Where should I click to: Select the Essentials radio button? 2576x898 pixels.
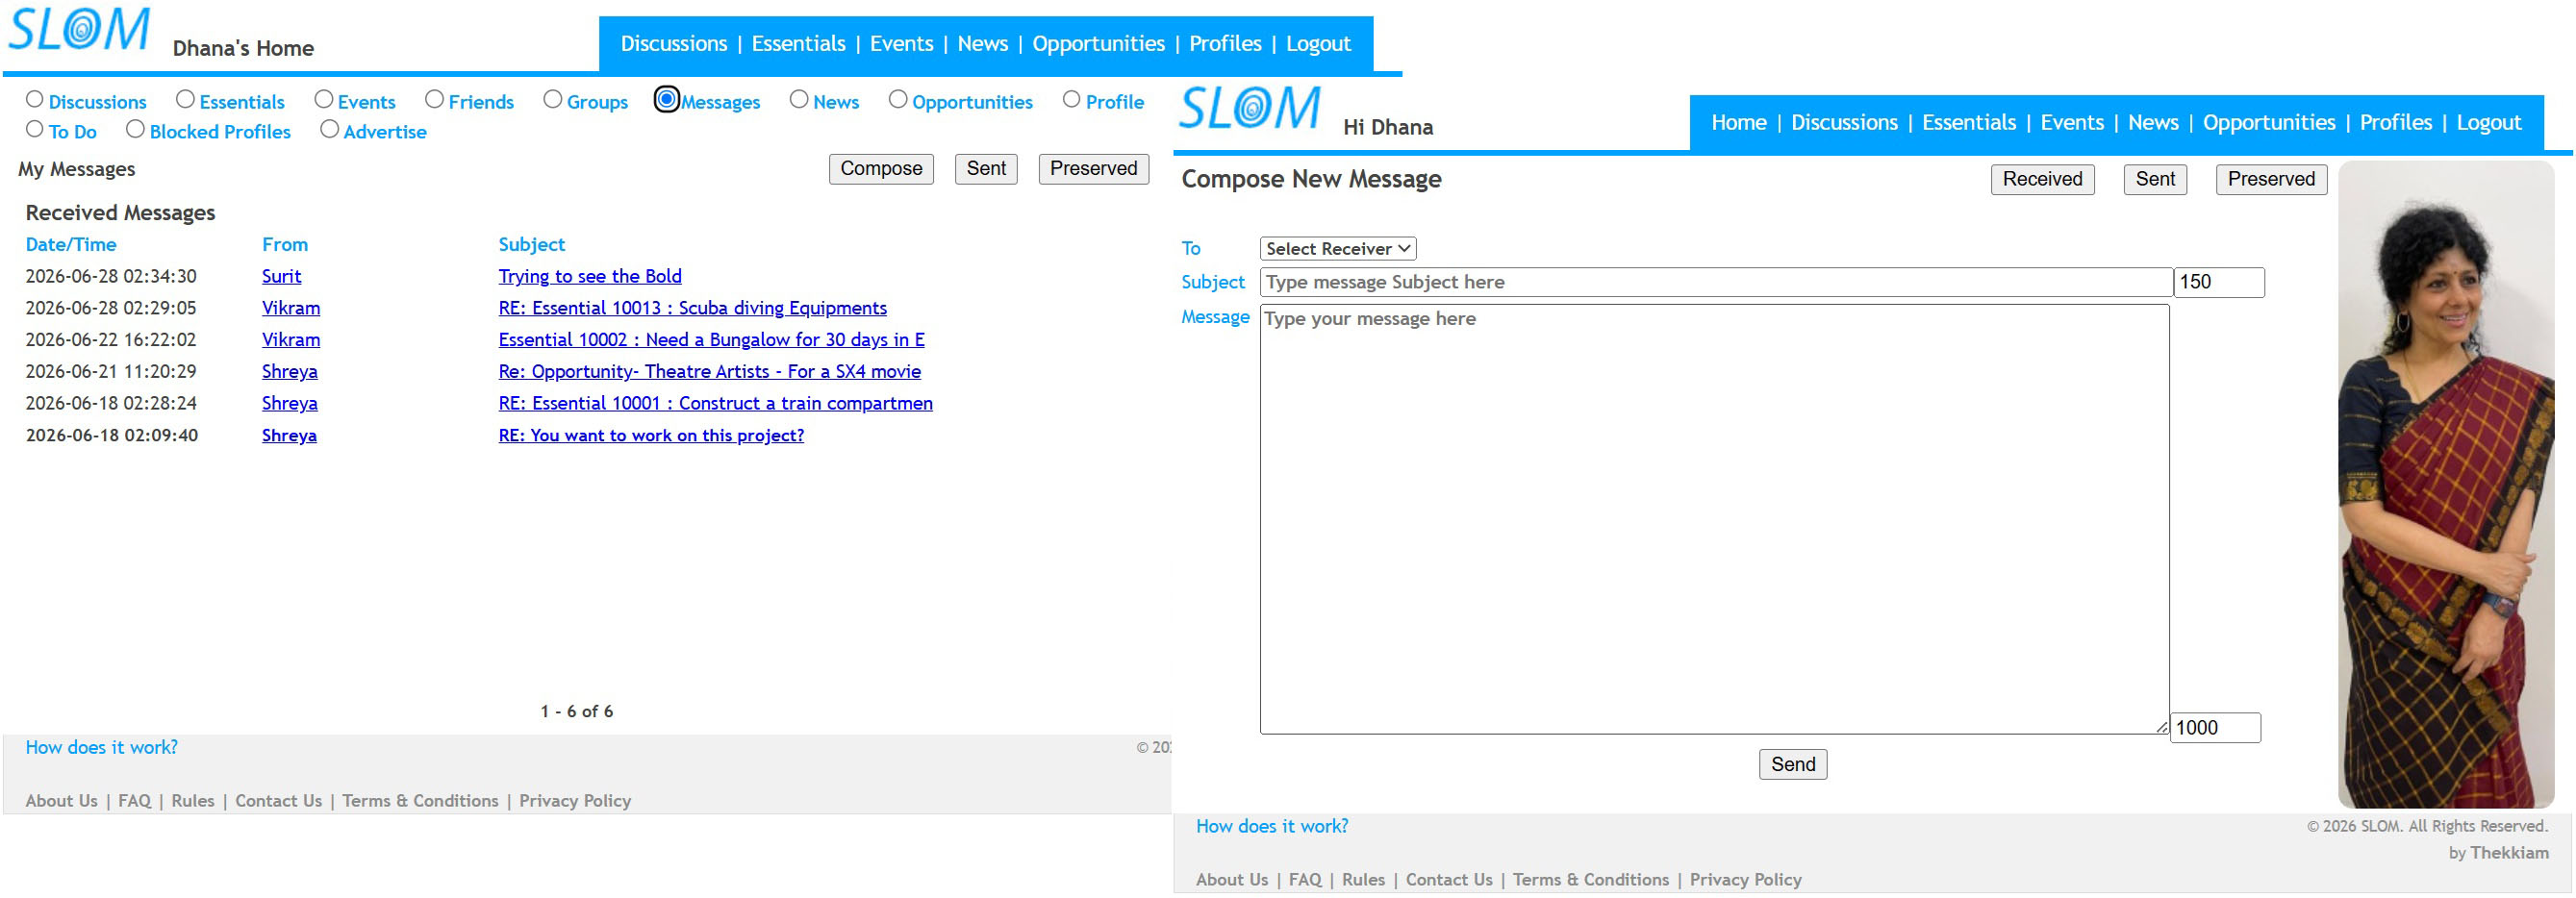(185, 100)
